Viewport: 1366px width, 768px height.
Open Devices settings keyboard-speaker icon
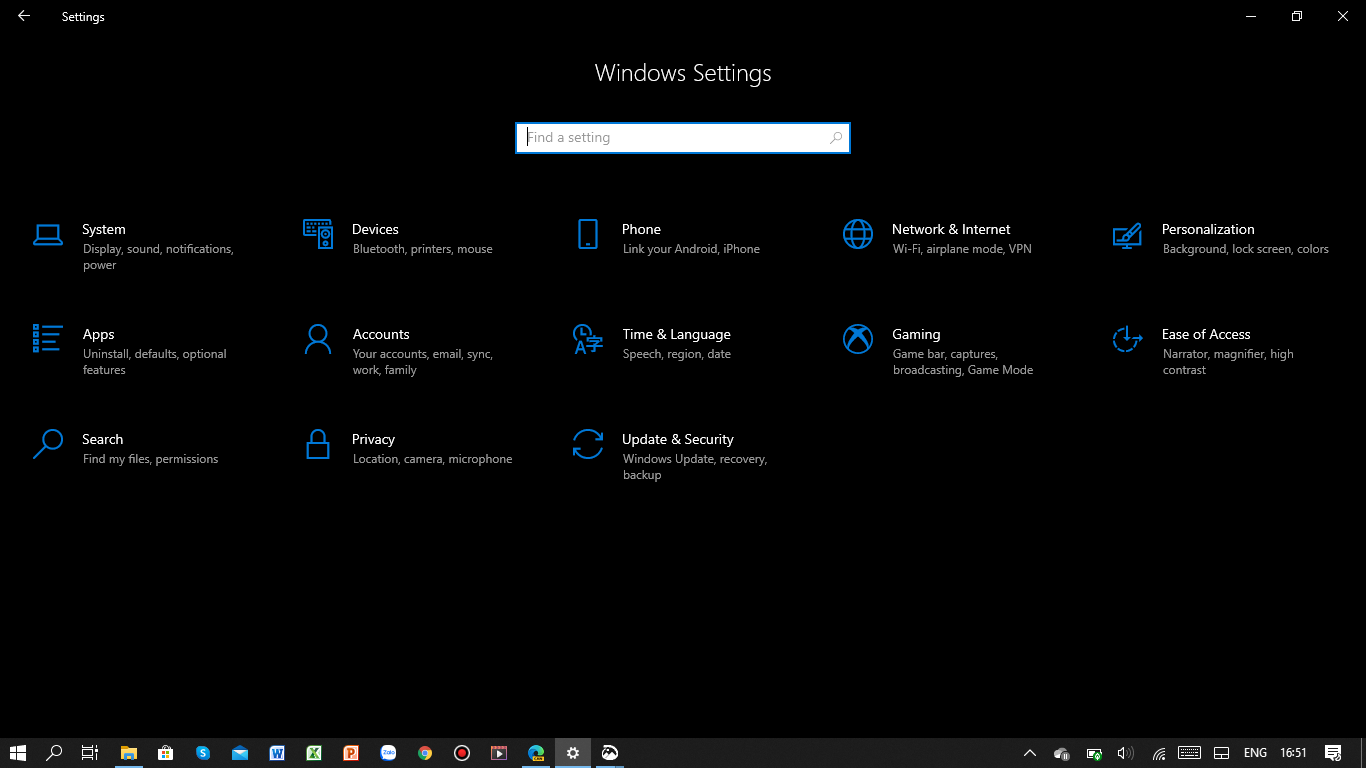pyautogui.click(x=318, y=234)
